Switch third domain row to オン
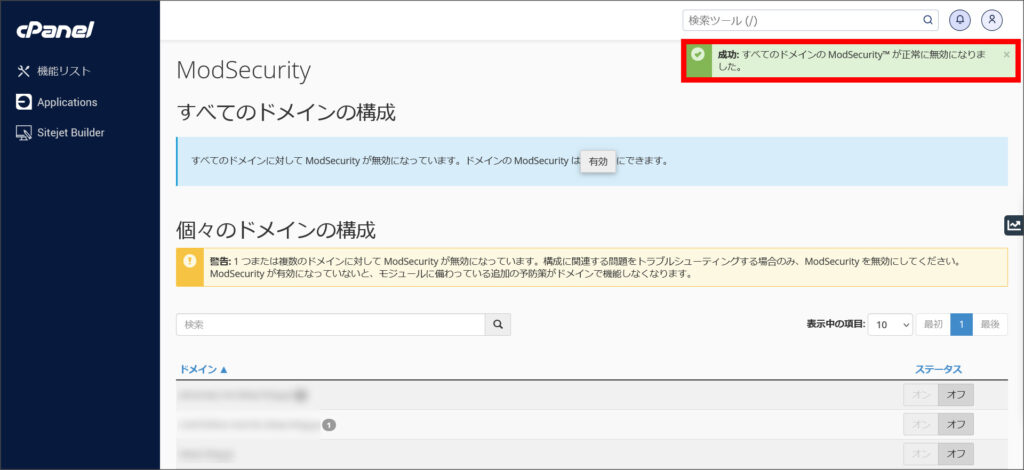Image resolution: width=1024 pixels, height=470 pixels. pyautogui.click(x=921, y=454)
